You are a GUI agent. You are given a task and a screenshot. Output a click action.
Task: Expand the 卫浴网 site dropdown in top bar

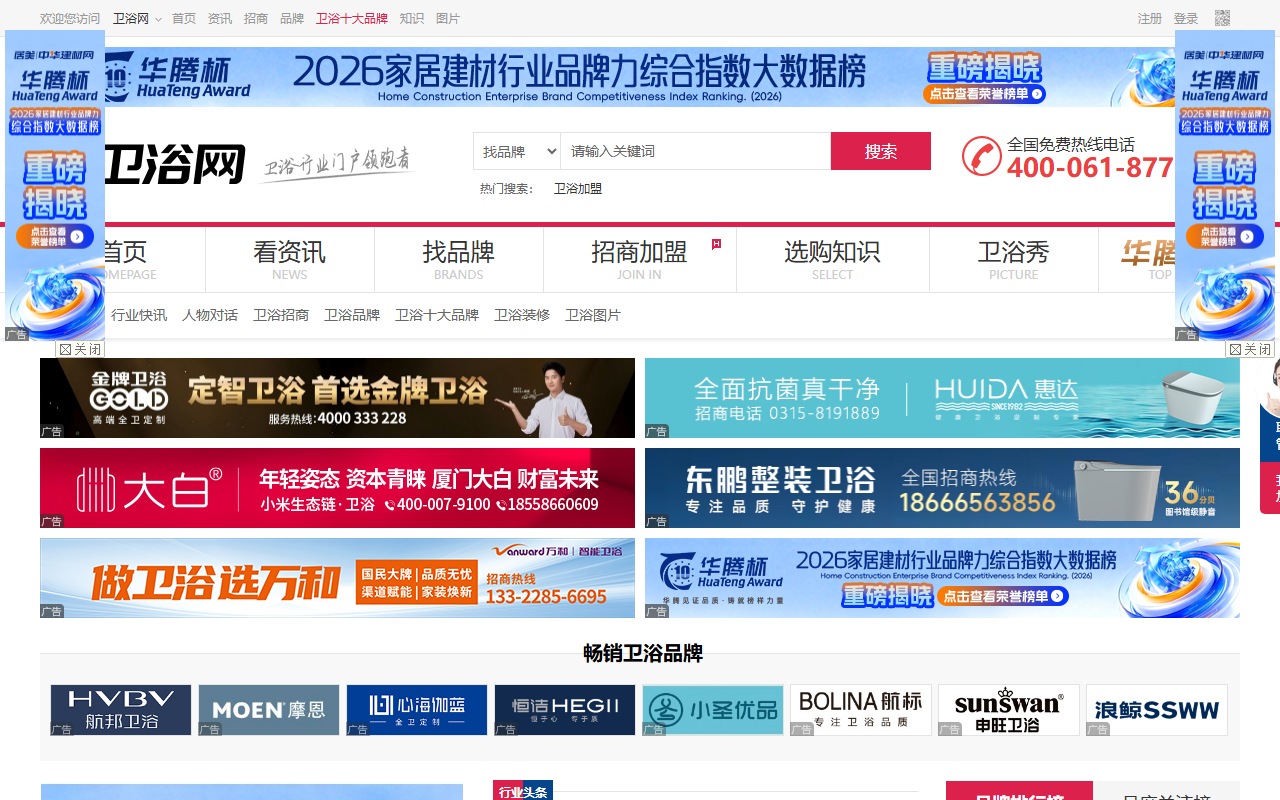pyautogui.click(x=137, y=18)
